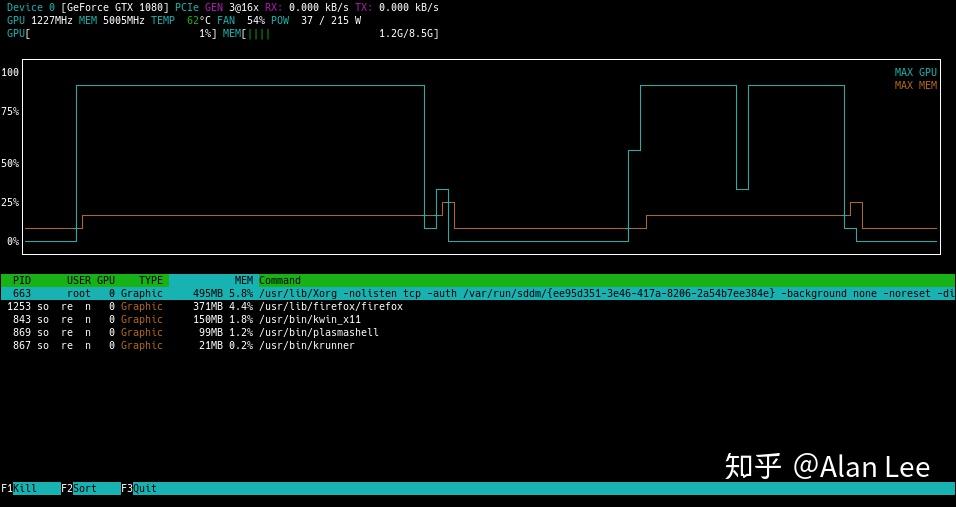Click the 1.2% memory percentage of plasmashell
The width and height of the screenshot is (956, 507).
tap(241, 332)
